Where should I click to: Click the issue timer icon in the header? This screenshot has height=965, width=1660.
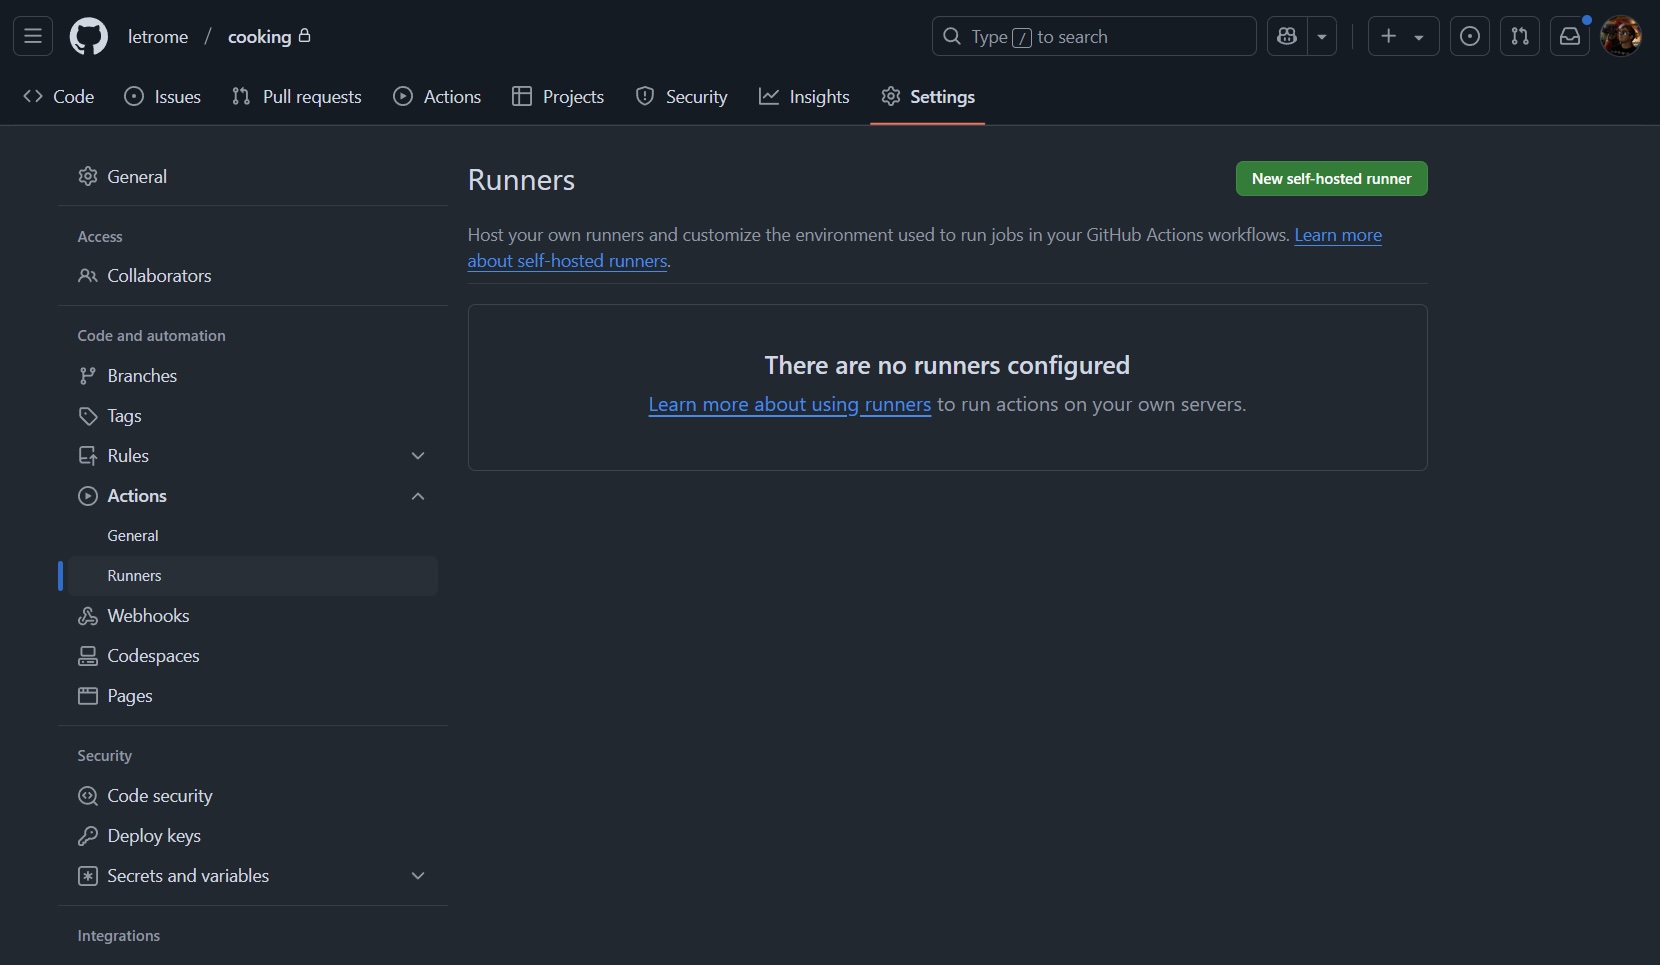click(1470, 36)
